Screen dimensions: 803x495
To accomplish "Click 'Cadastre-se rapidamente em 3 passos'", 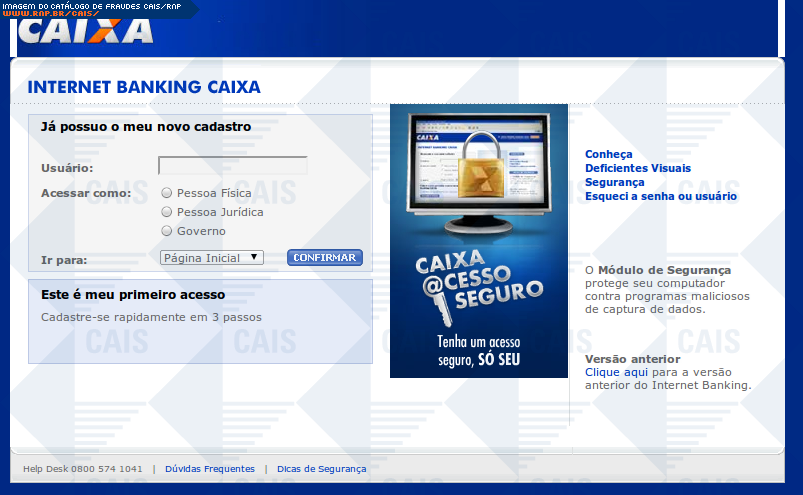I will (x=151, y=317).
